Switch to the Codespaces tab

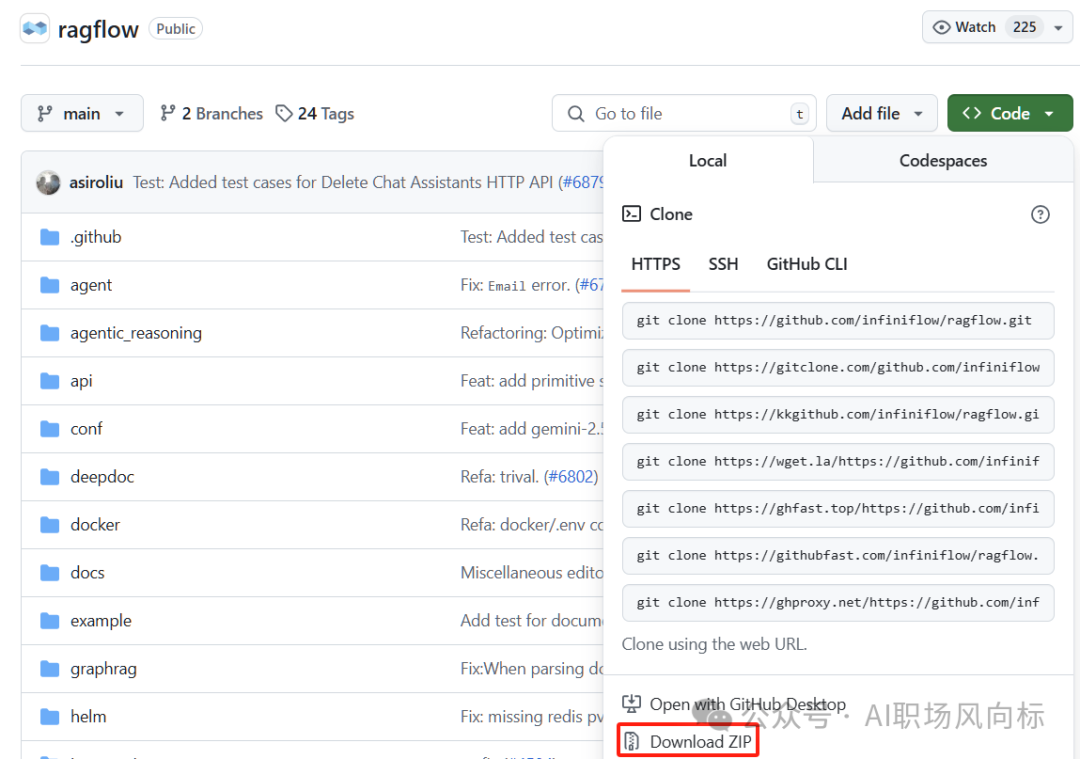(943, 160)
